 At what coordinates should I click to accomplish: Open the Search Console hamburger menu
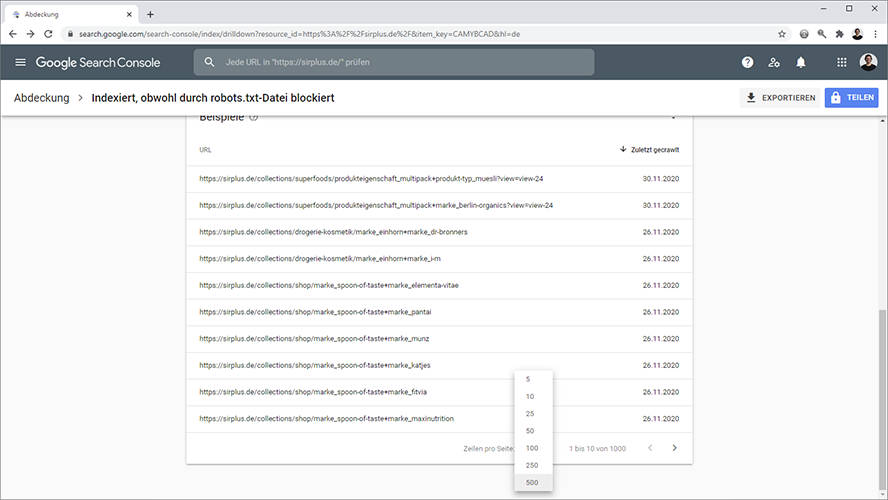(x=20, y=62)
